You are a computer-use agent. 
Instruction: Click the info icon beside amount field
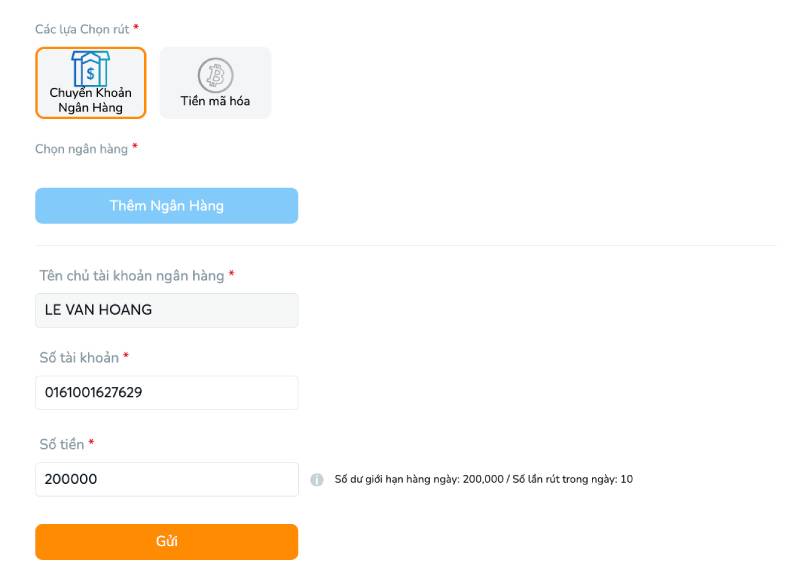pyautogui.click(x=317, y=480)
